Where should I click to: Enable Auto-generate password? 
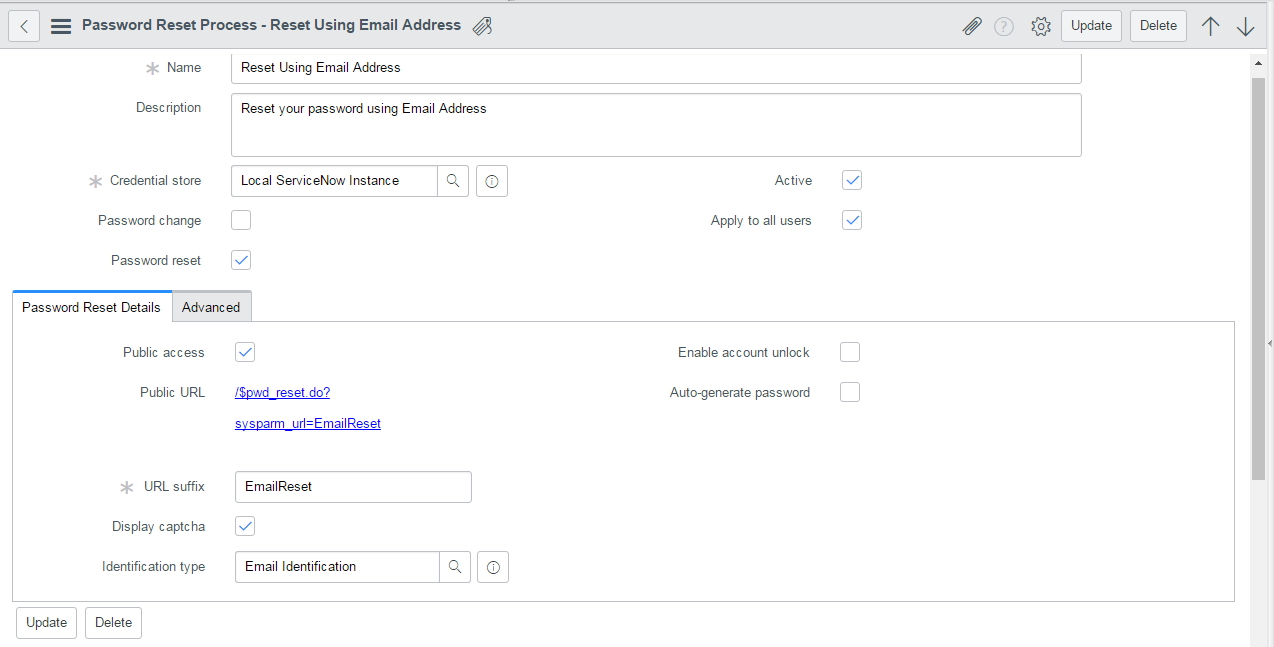click(x=849, y=392)
